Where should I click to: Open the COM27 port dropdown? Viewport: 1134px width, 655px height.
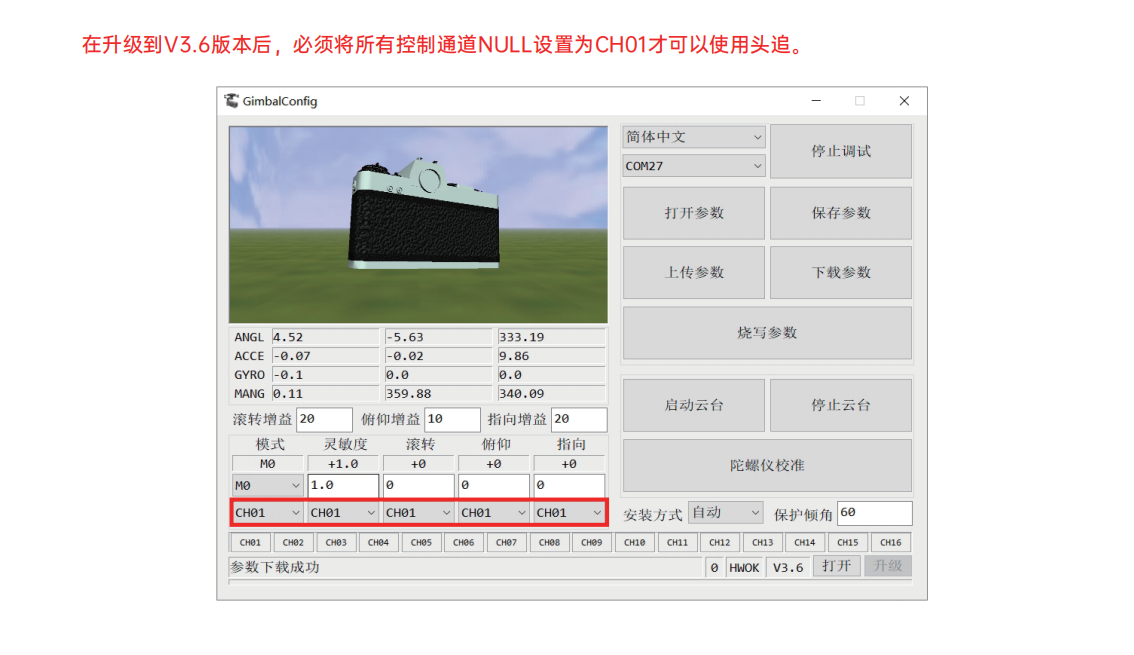tap(694, 166)
